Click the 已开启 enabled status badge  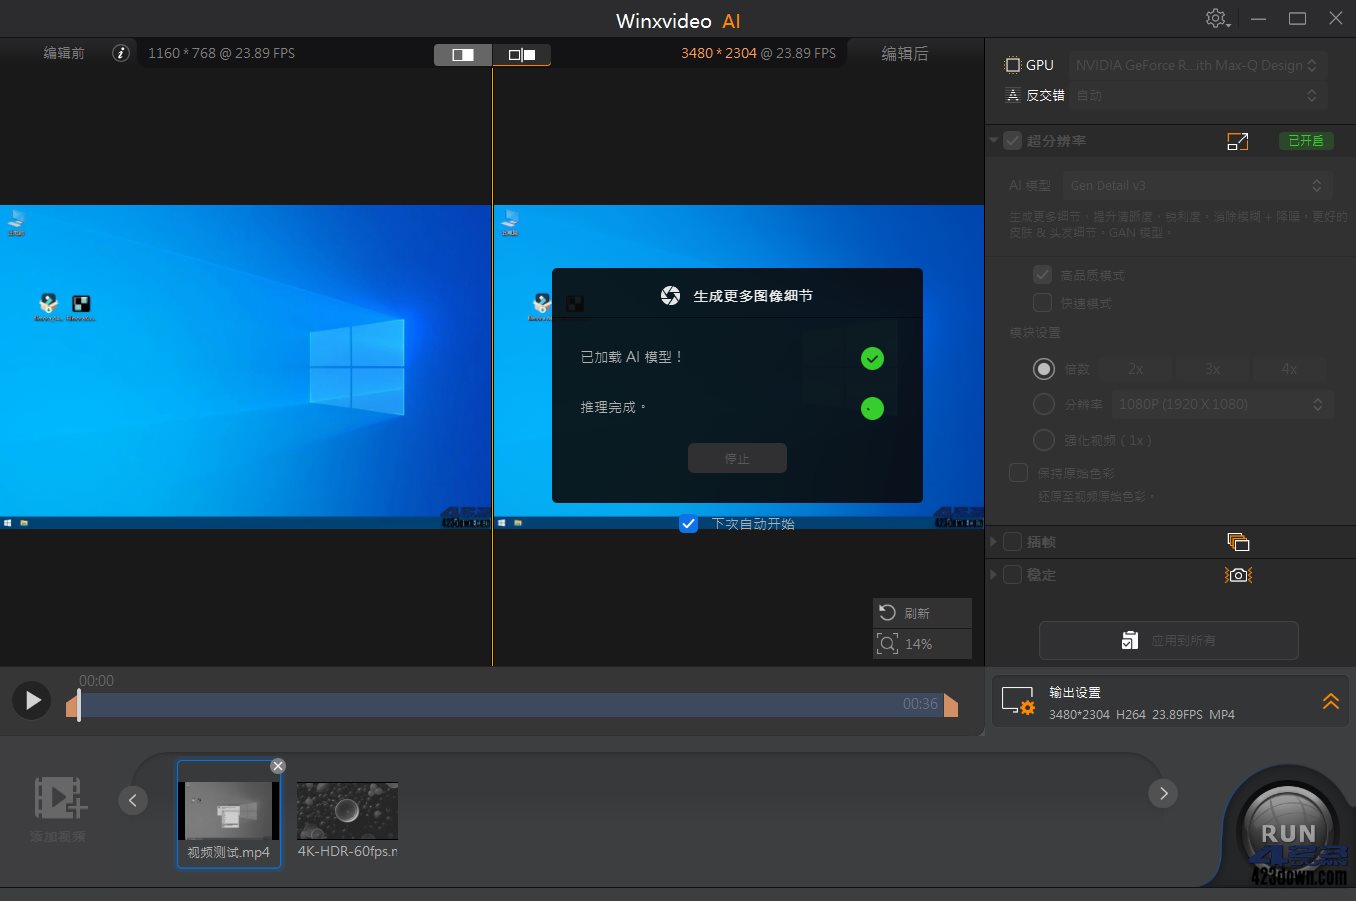(1306, 141)
